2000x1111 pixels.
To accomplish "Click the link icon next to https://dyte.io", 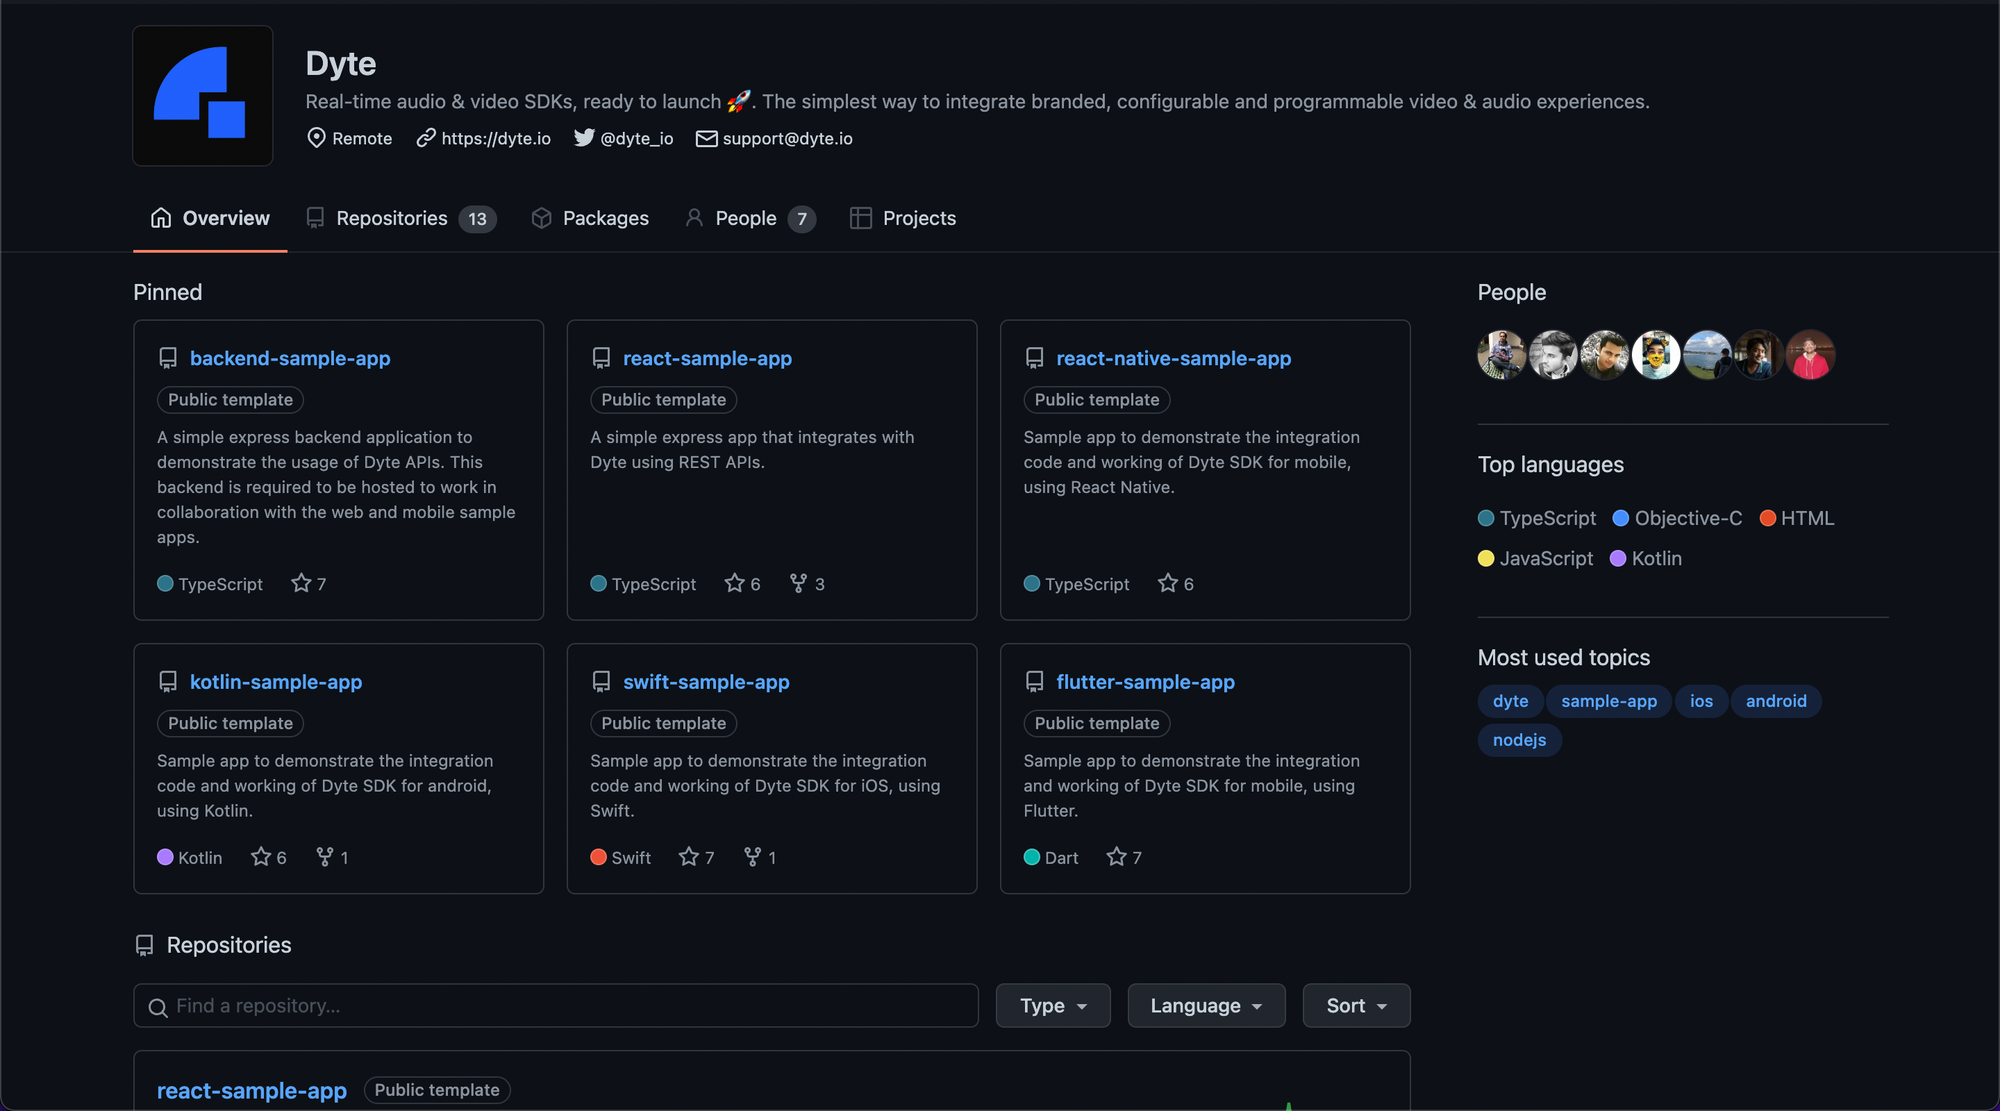I will (x=426, y=138).
